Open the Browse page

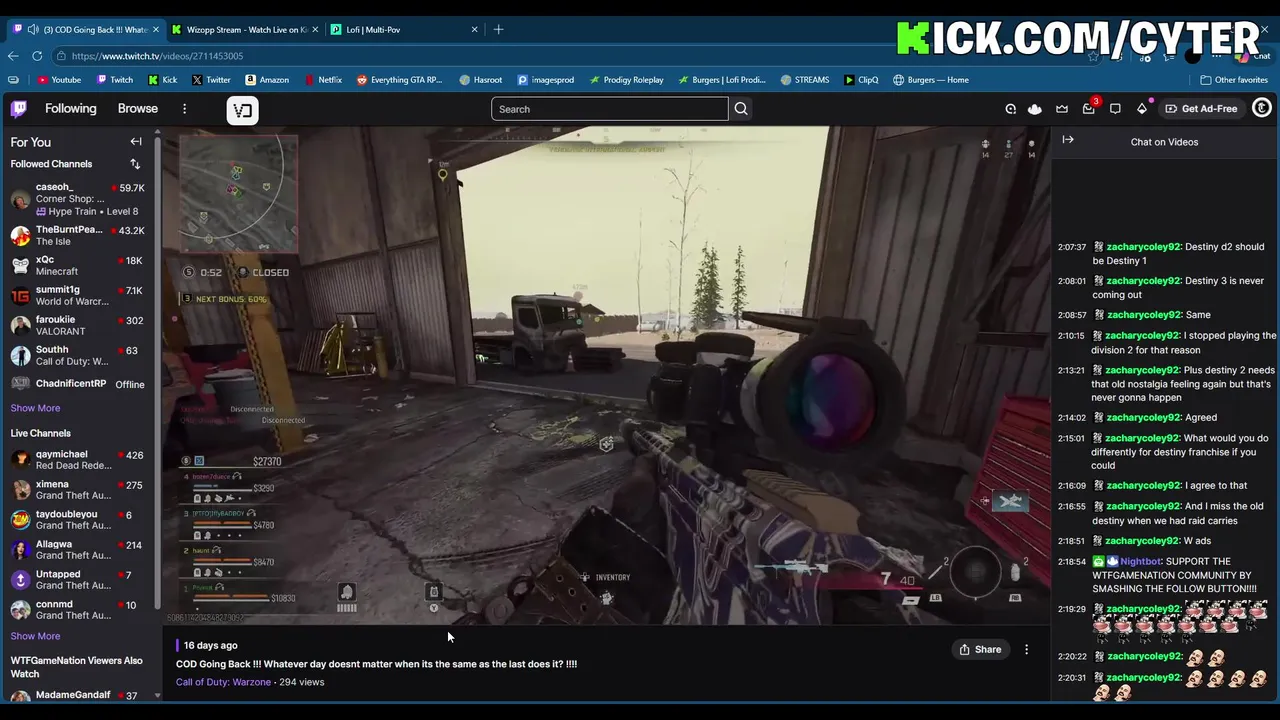(x=138, y=108)
